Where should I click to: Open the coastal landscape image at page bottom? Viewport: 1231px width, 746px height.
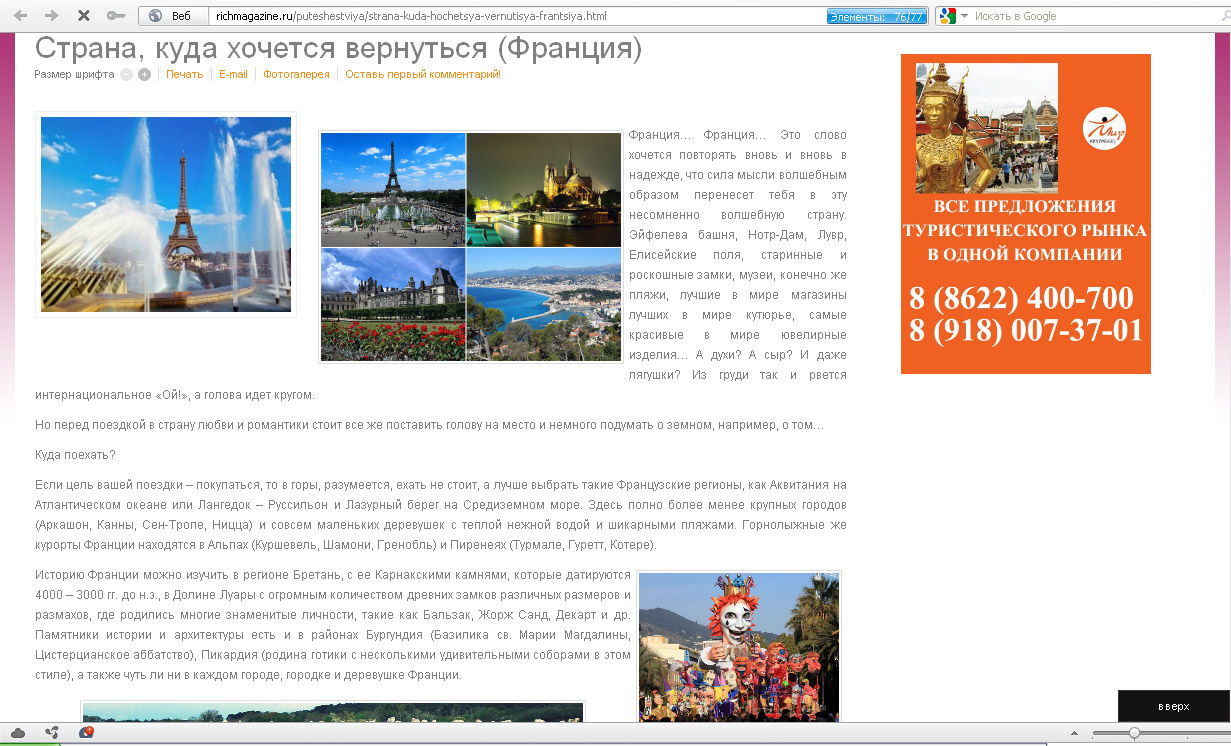pyautogui.click(x=332, y=712)
